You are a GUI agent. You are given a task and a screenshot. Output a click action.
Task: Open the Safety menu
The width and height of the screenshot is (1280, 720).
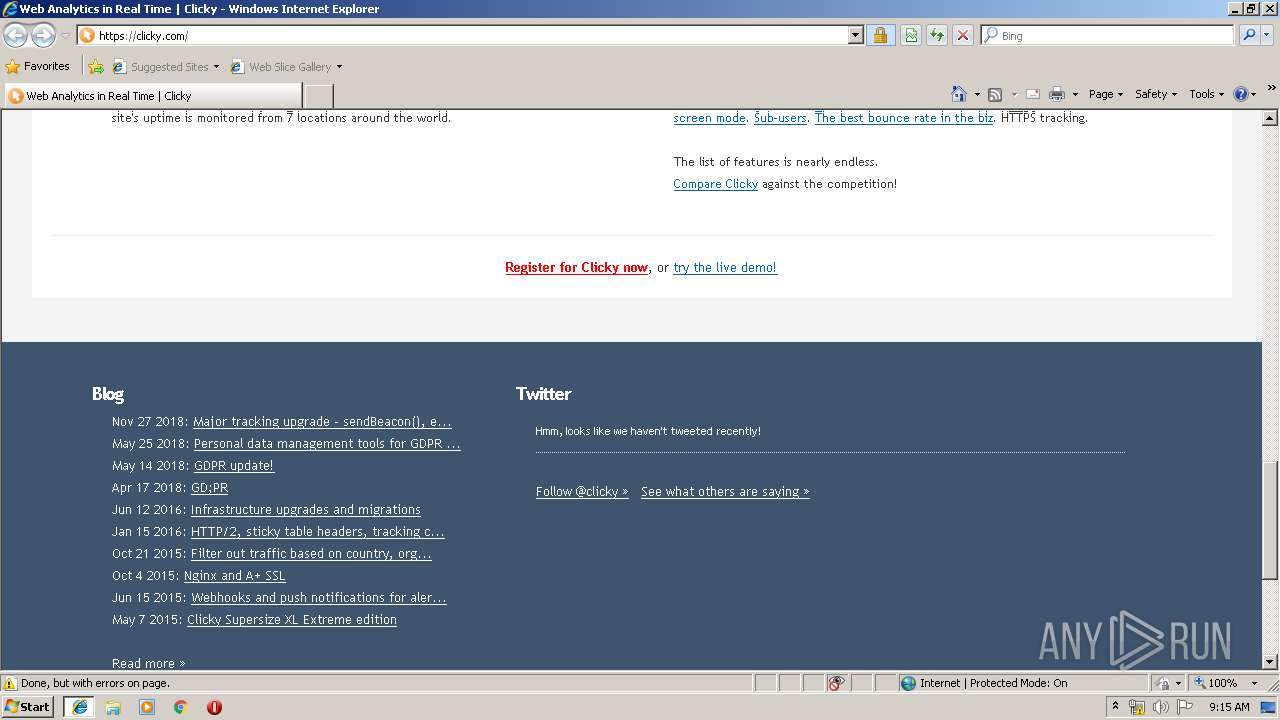(1156, 94)
